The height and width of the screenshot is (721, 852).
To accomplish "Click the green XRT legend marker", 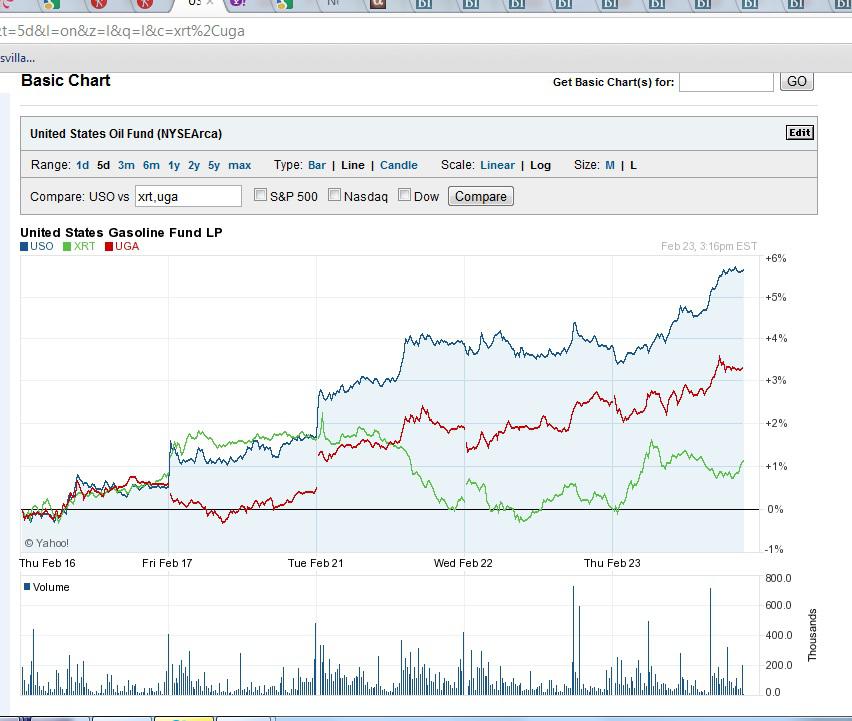I will 67,246.
